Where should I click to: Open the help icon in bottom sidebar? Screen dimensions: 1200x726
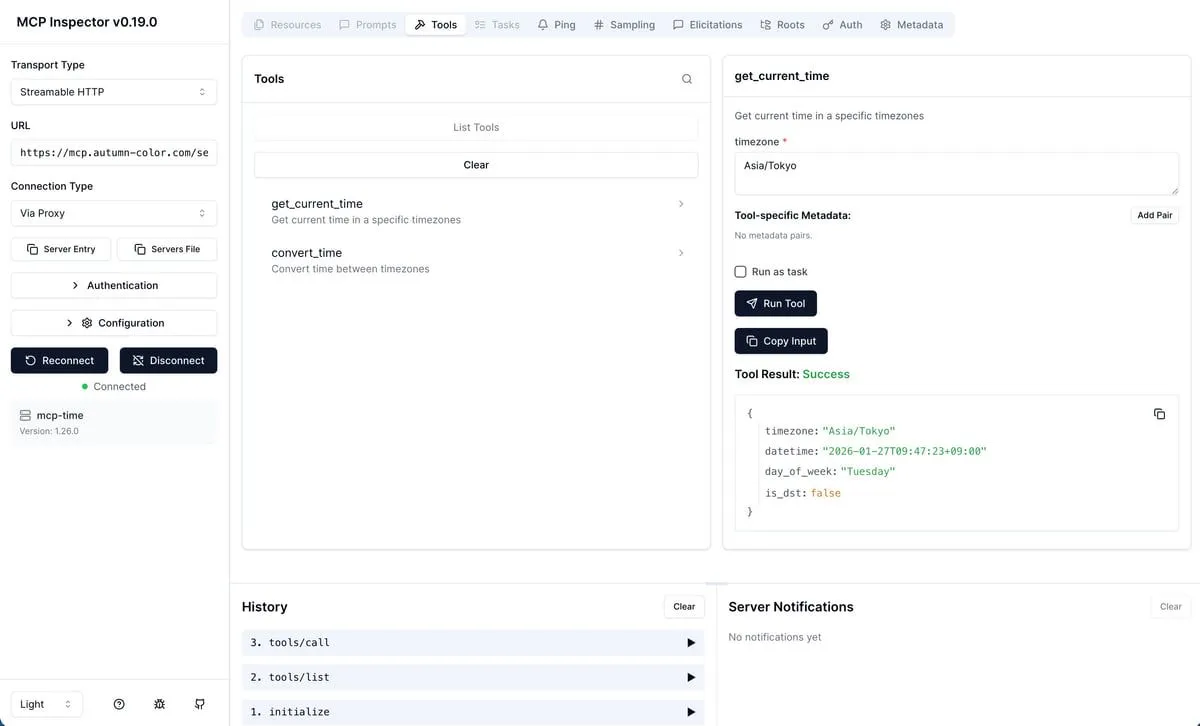point(119,704)
